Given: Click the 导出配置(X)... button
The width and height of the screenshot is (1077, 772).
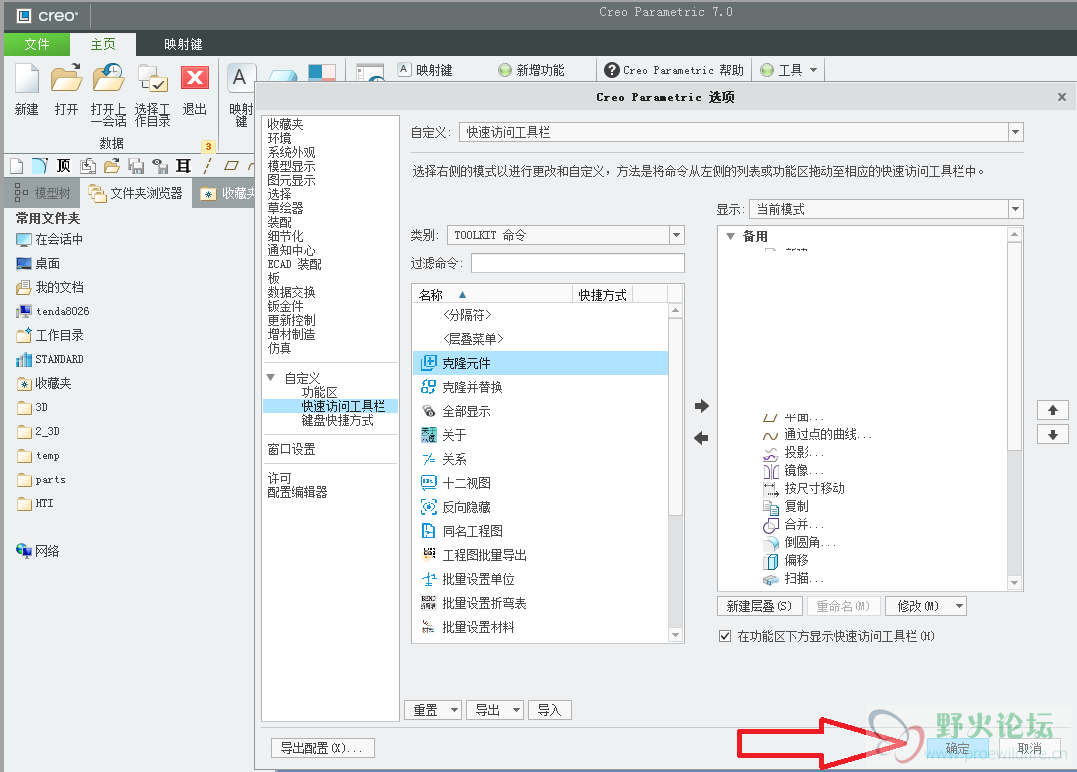Looking at the screenshot, I should click(323, 748).
